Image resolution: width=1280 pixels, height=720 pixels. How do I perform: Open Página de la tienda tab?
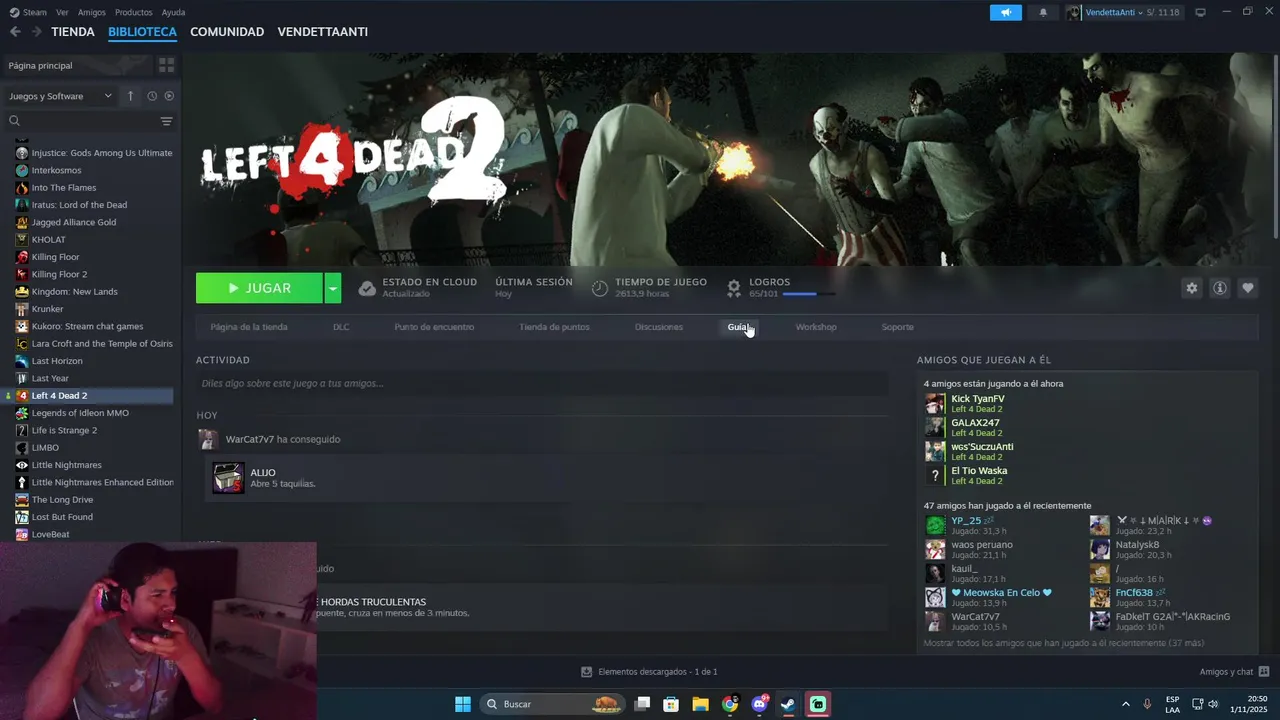(249, 327)
